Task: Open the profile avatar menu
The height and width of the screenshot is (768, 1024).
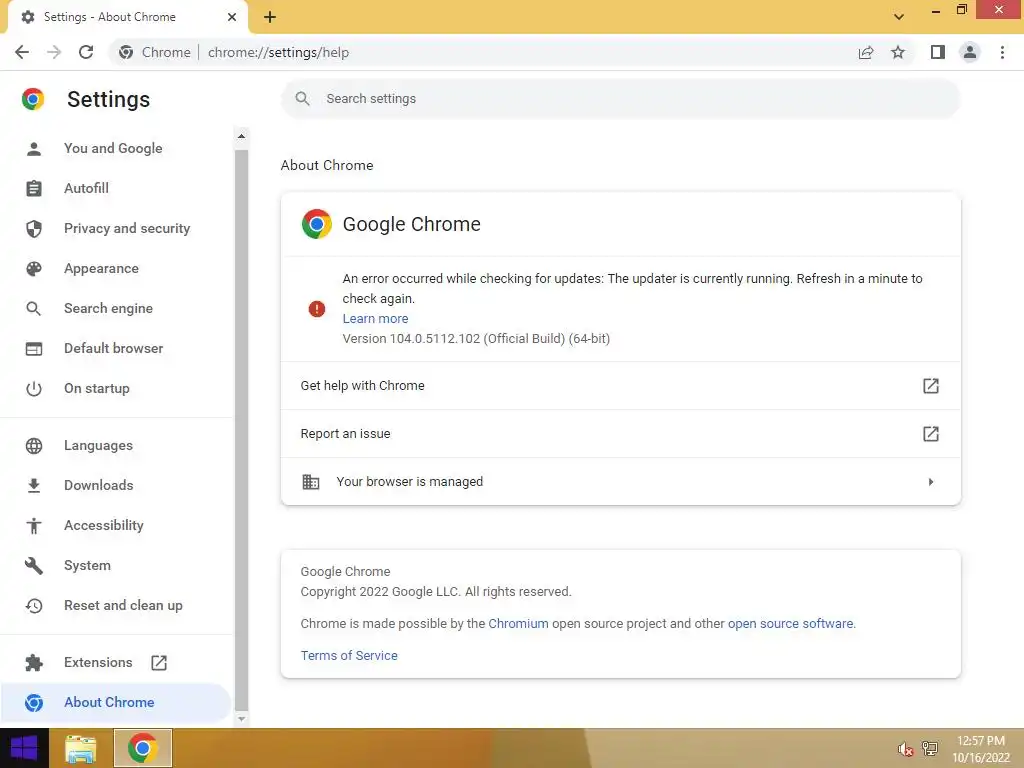Action: [970, 52]
